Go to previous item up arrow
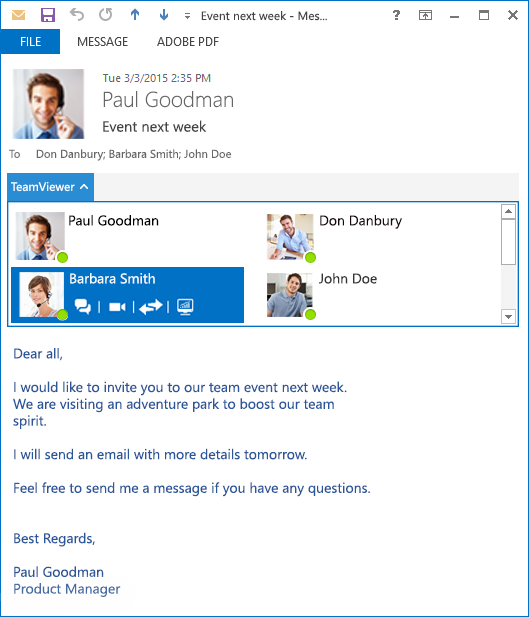The image size is (529, 617). (x=135, y=15)
